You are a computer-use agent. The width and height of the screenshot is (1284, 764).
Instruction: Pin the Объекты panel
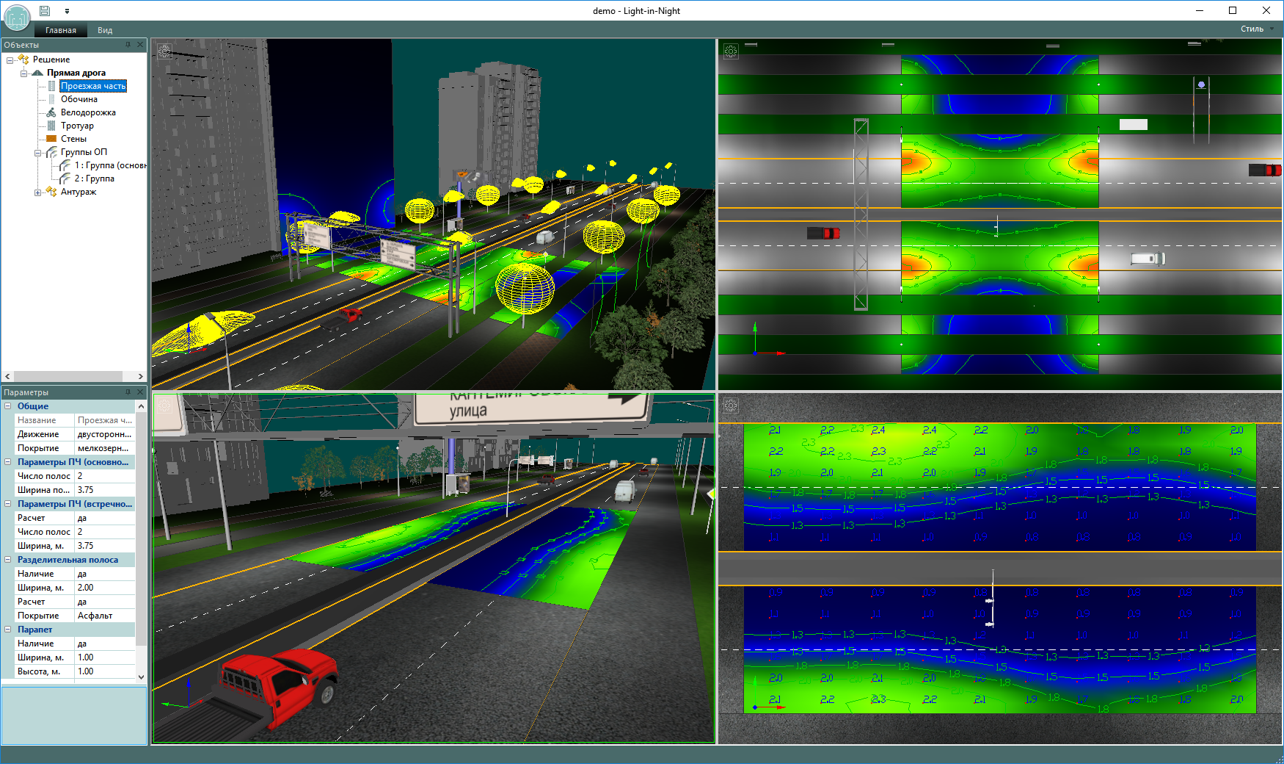tap(128, 45)
